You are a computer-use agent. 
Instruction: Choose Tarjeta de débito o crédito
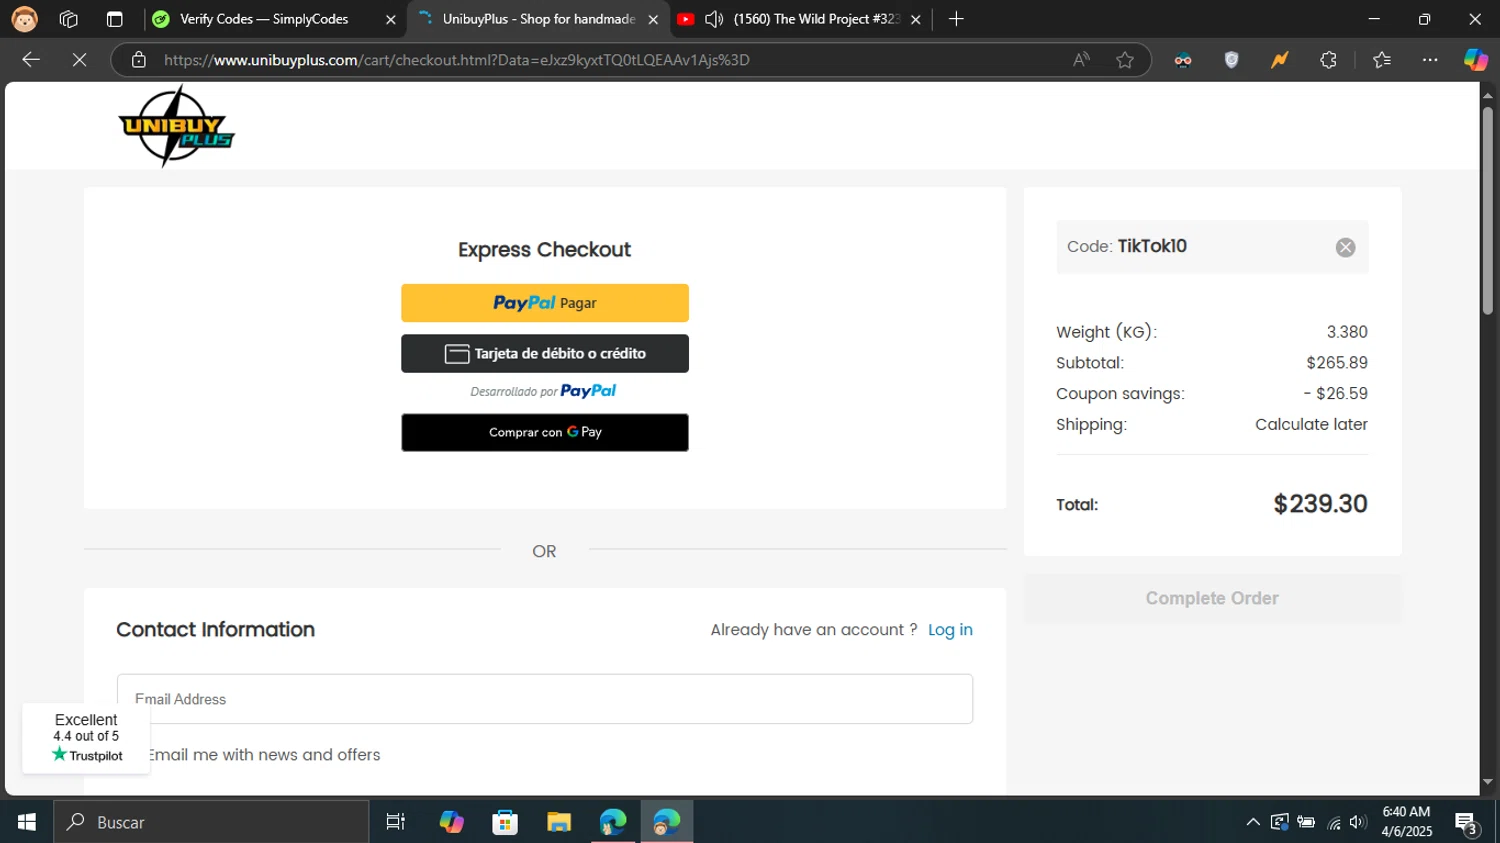click(545, 353)
